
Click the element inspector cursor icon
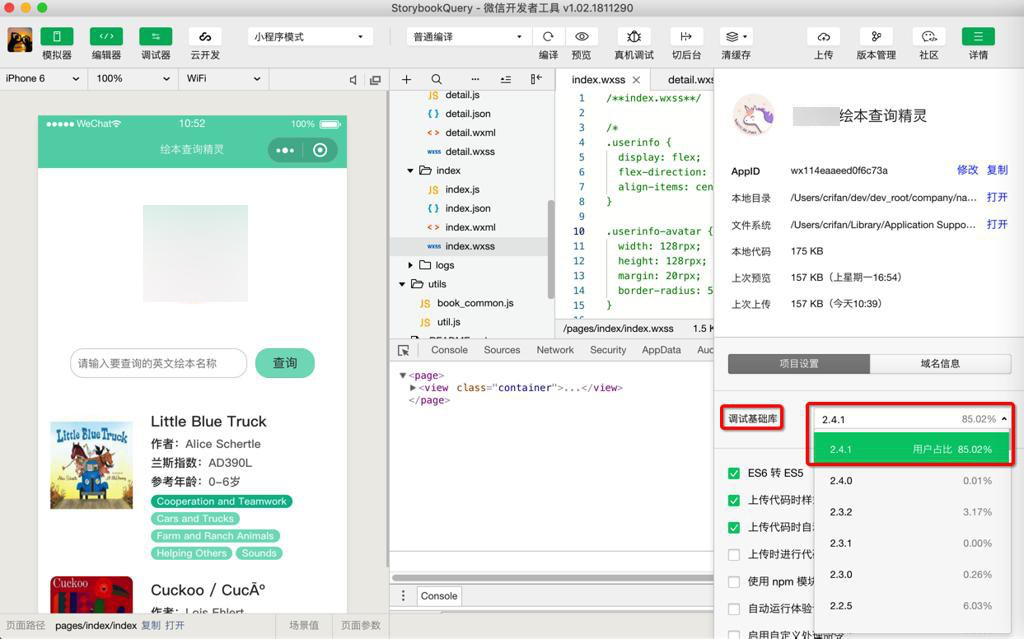[x=404, y=350]
